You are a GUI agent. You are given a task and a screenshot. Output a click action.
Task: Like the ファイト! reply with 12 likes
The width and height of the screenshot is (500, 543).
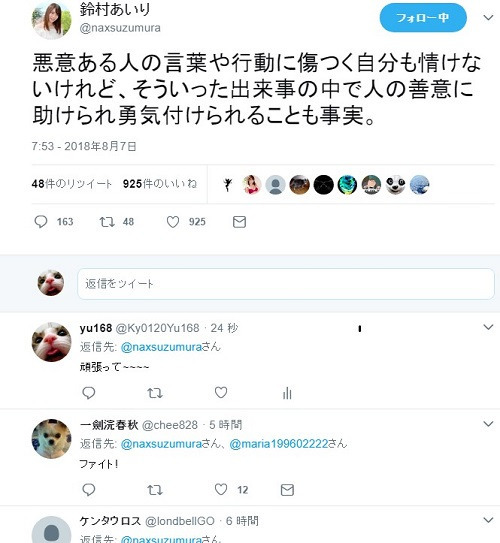(x=221, y=489)
